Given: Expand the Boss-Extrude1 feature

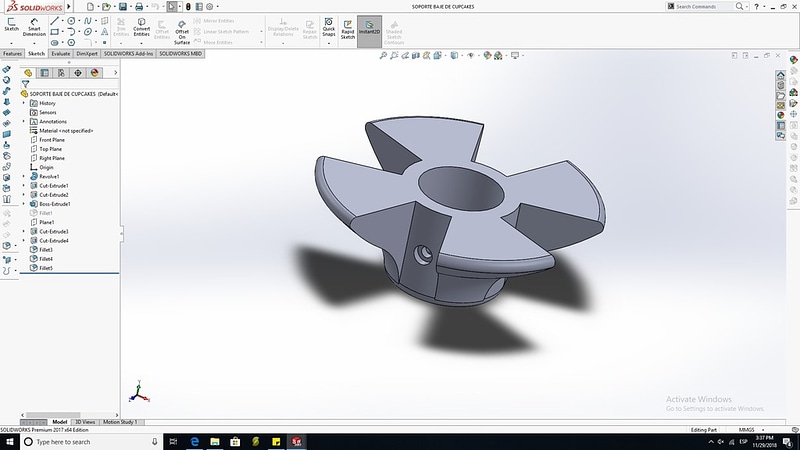Looking at the screenshot, I should [23, 204].
